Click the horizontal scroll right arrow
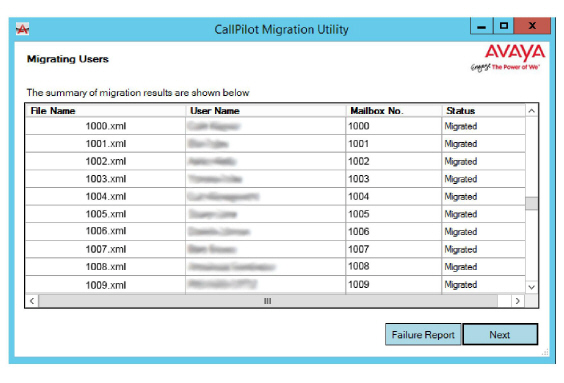 [517, 301]
